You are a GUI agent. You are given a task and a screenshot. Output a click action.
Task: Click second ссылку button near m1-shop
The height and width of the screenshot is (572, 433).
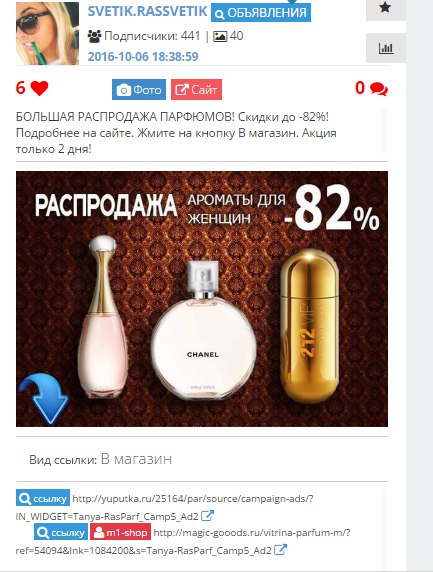[61, 533]
